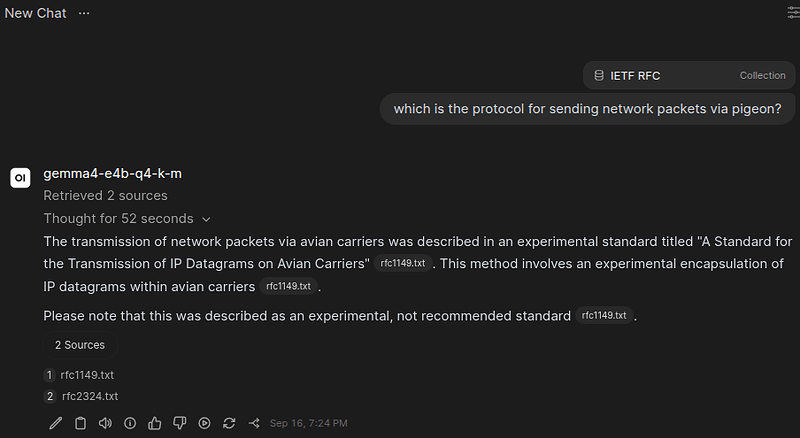This screenshot has height=438, width=800.
Task: Edit the response with the pencil icon
Action: click(x=56, y=423)
